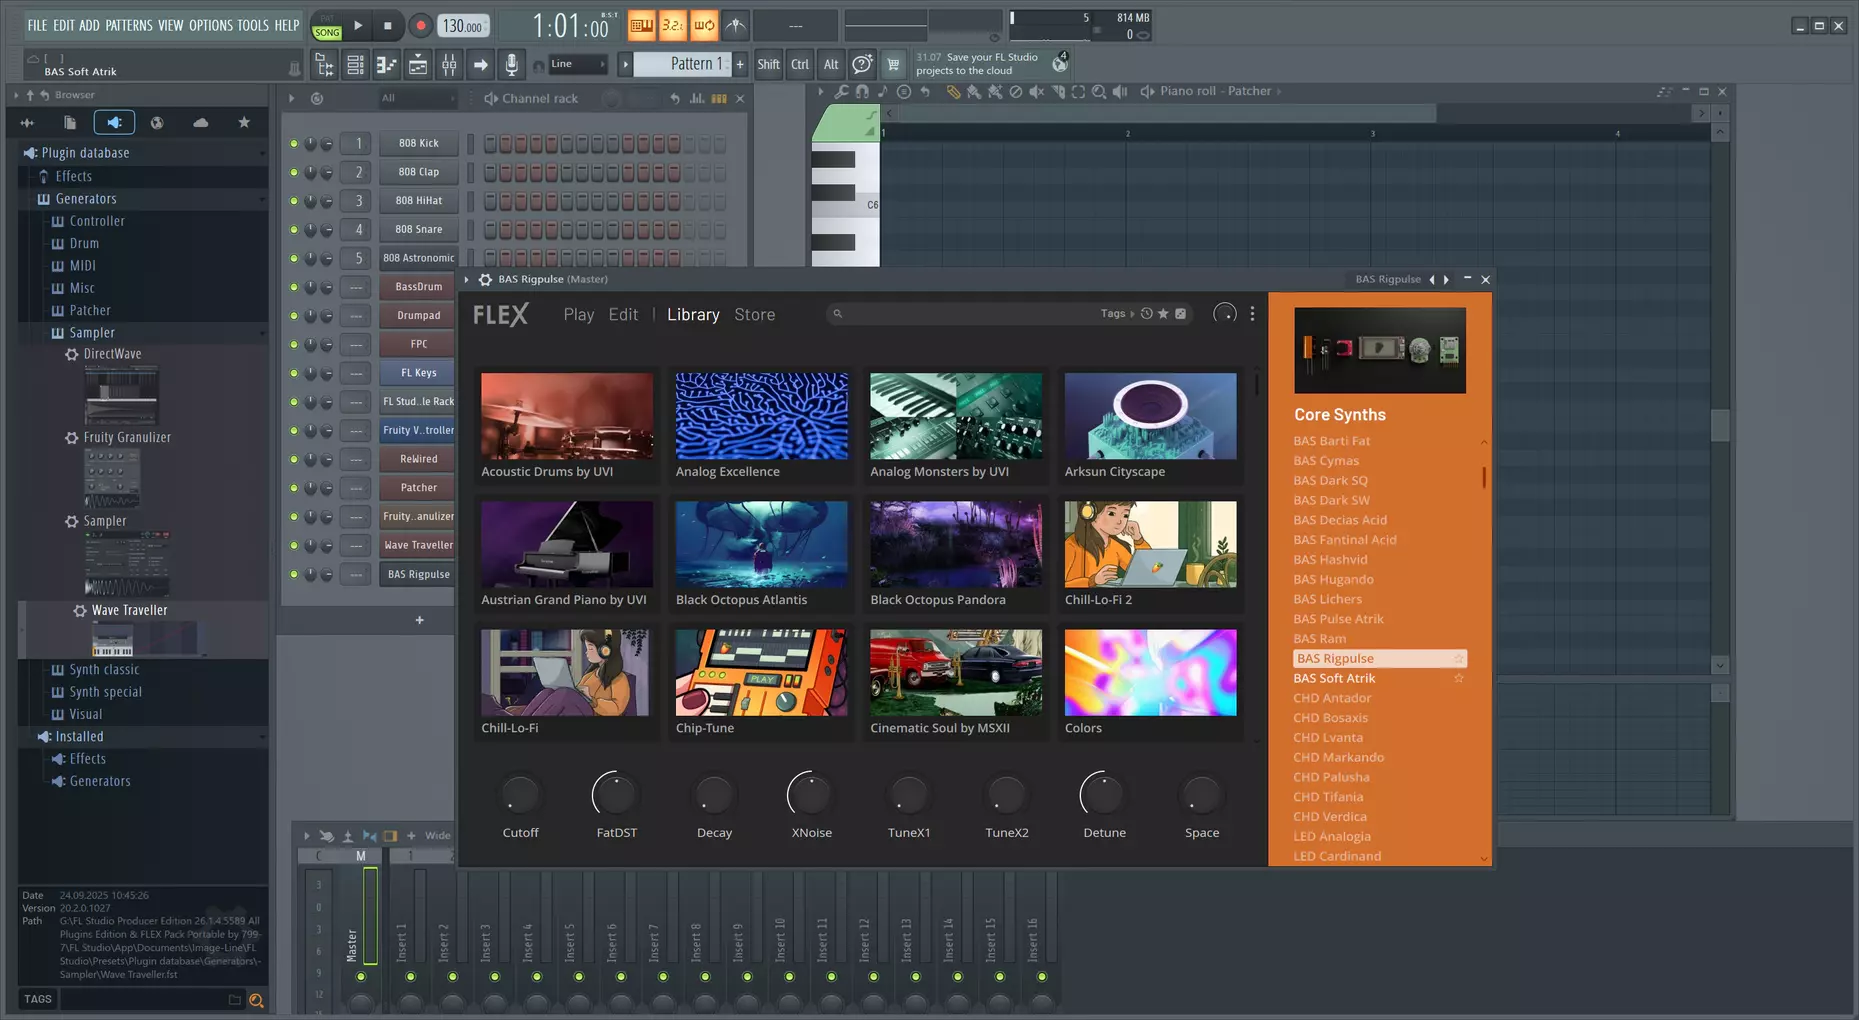This screenshot has width=1859, height=1020.
Task: Open the OPTIONS menu
Action: coord(211,25)
